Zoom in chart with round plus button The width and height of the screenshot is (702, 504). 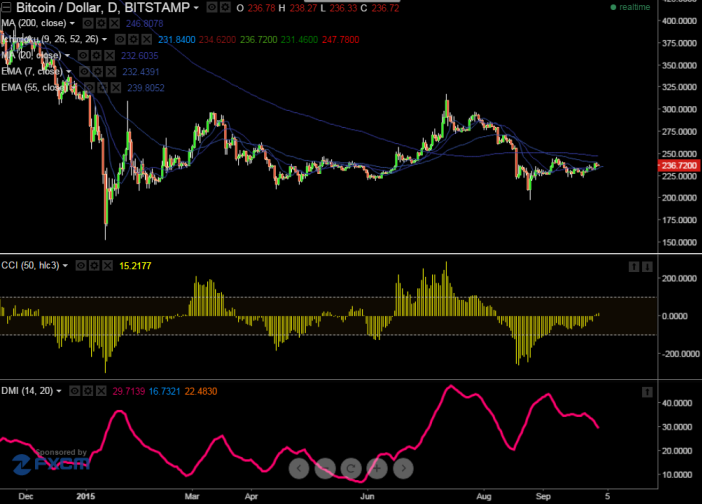pyautogui.click(x=377, y=468)
